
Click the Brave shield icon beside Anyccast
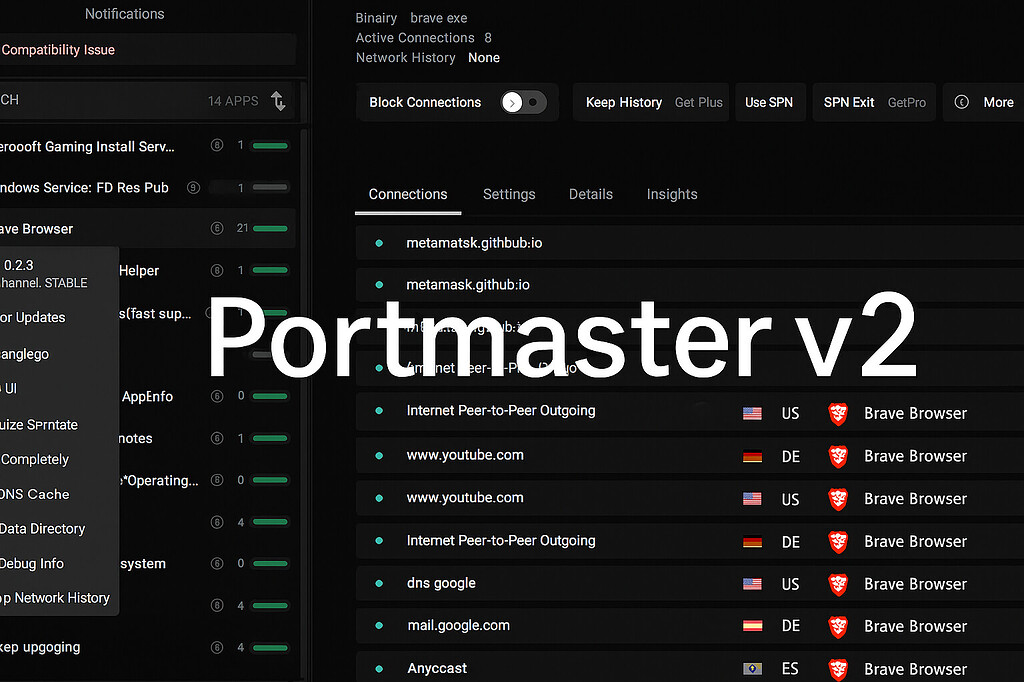coord(838,668)
